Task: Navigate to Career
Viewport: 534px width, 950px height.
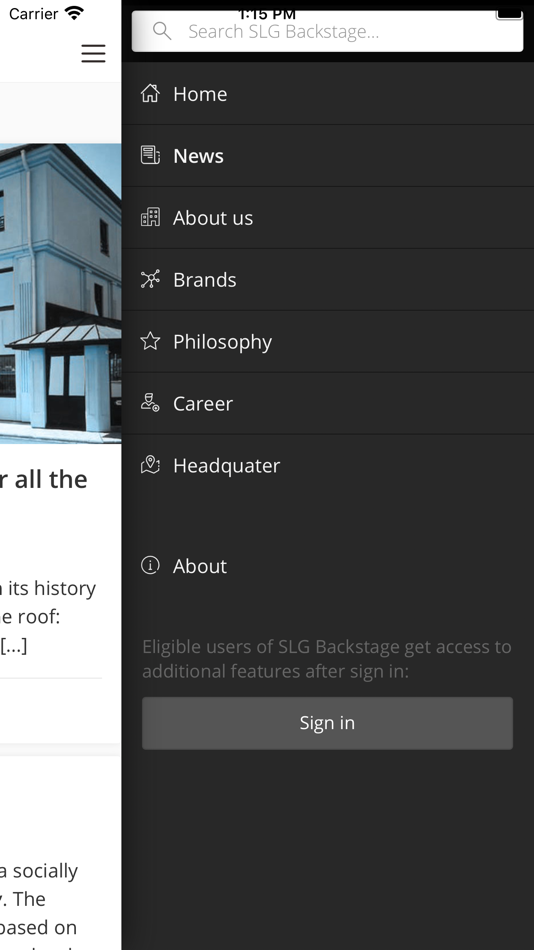Action: click(x=328, y=403)
